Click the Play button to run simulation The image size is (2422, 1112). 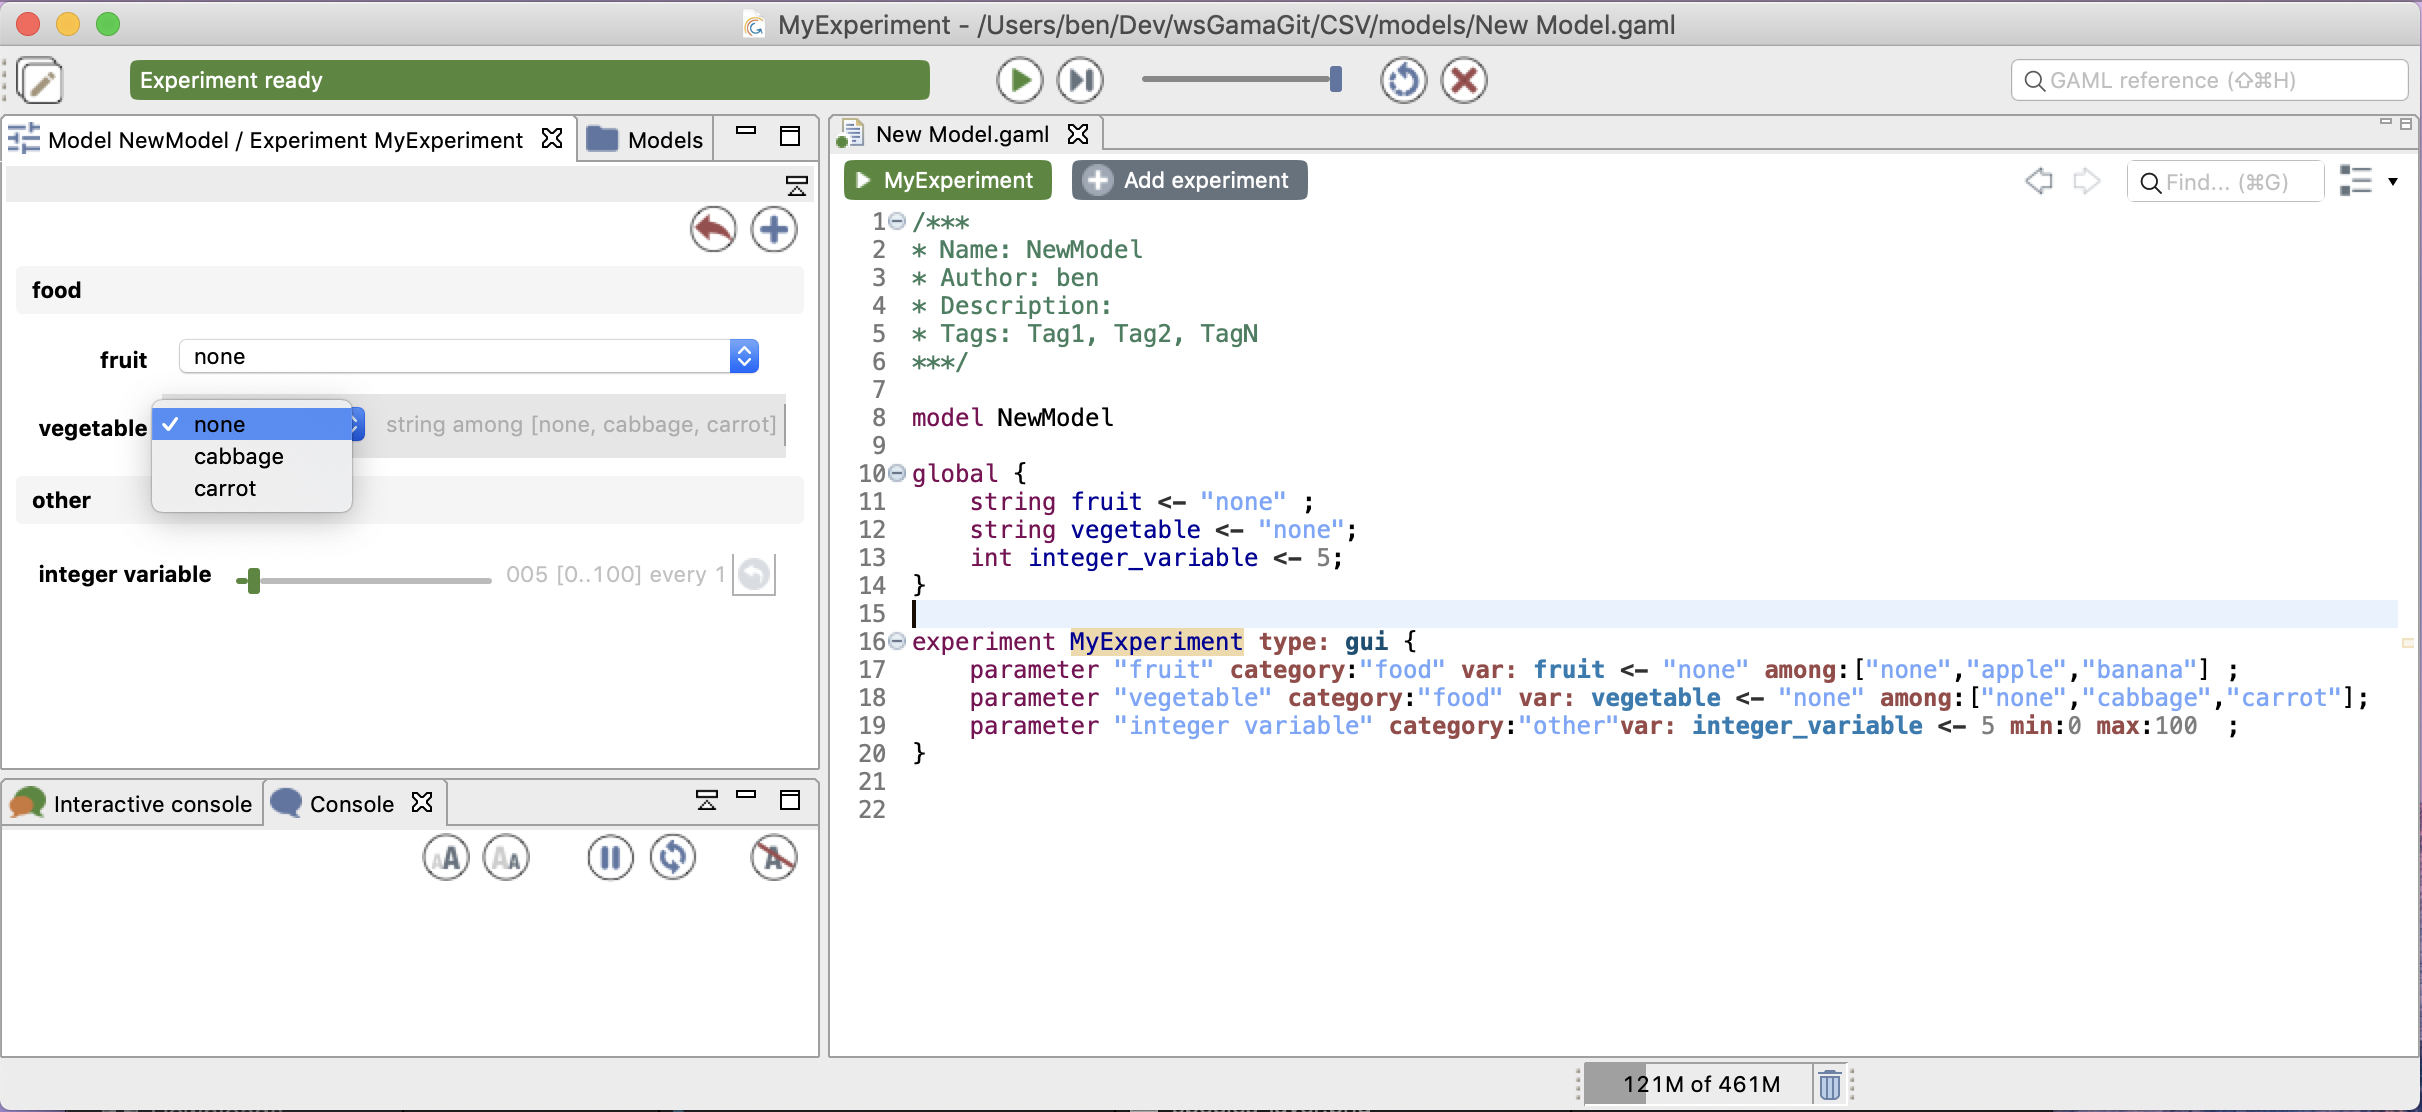pyautogui.click(x=1018, y=80)
